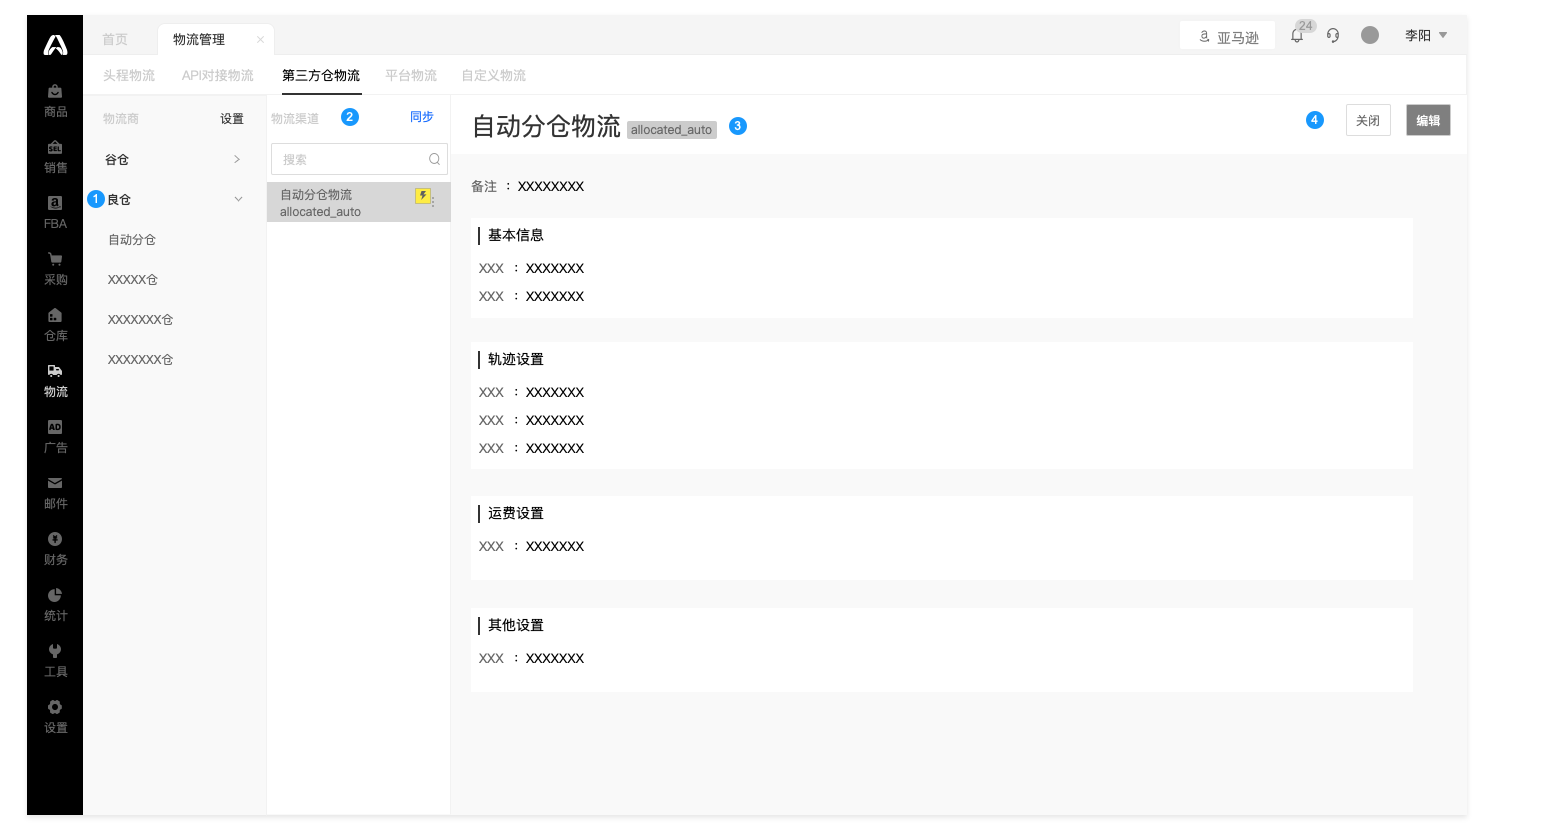Click the 其他设置 section heading

[x=516, y=625]
